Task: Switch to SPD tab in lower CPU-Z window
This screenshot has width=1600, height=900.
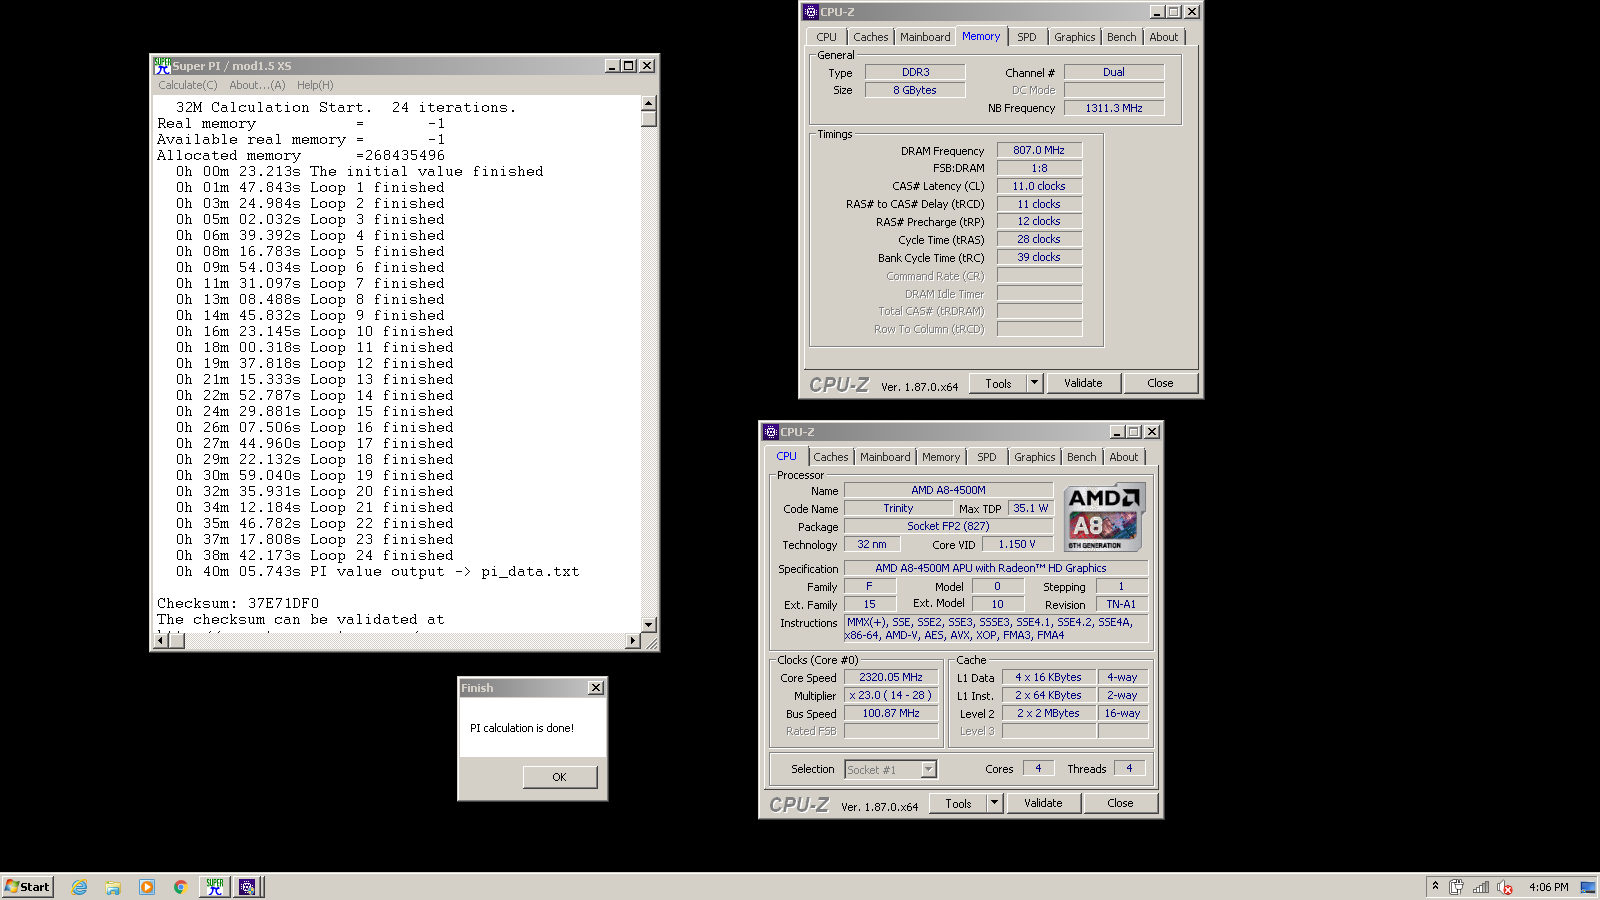Action: (x=987, y=457)
